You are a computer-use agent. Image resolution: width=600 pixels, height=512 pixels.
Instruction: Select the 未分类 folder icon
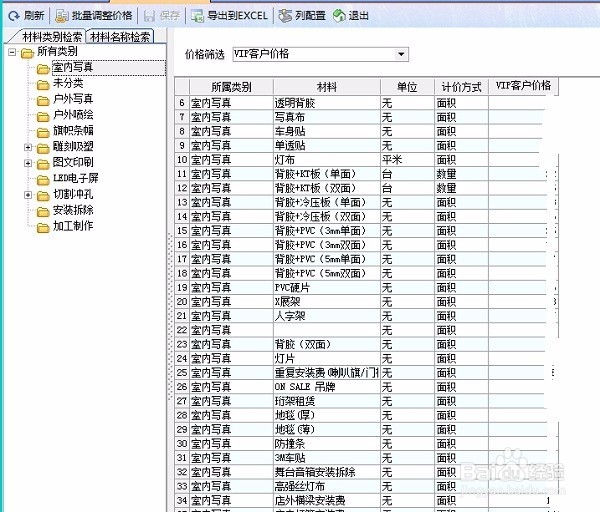click(x=43, y=85)
